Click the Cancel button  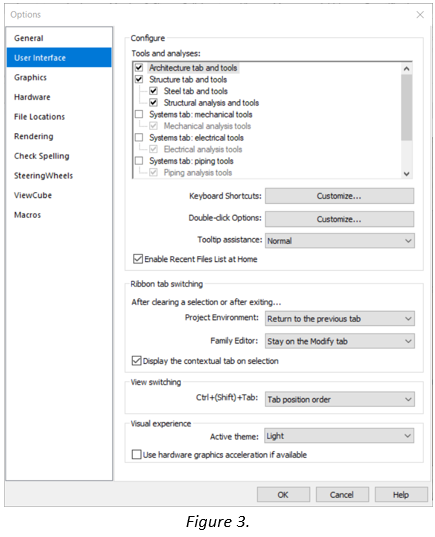(342, 495)
